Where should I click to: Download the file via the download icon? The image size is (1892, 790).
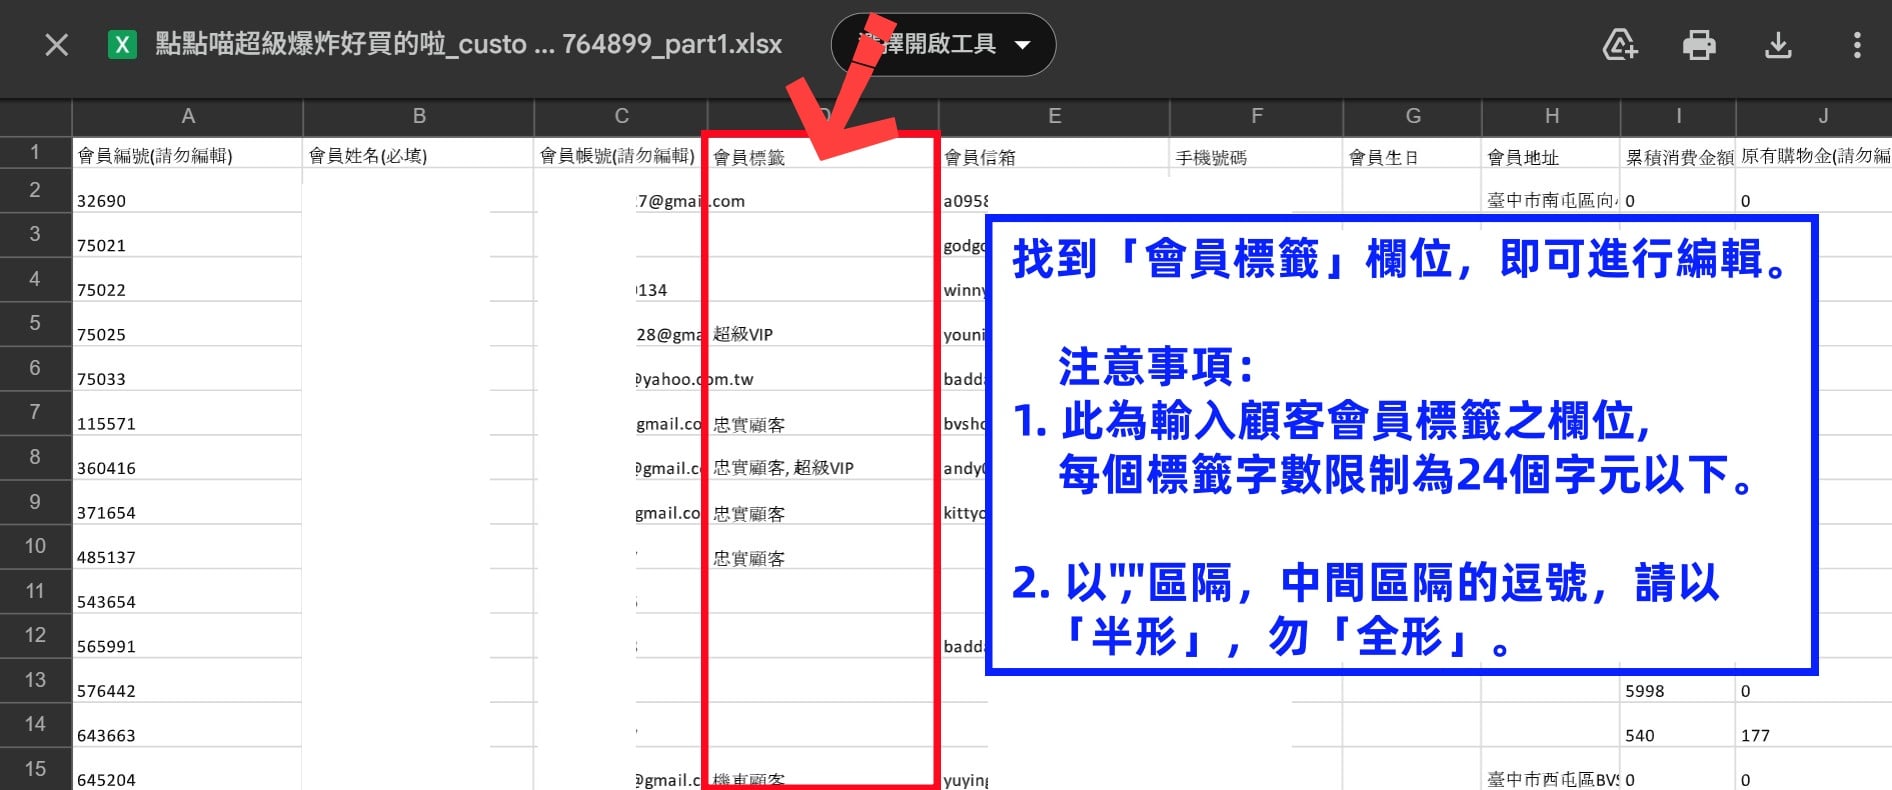(x=1778, y=45)
